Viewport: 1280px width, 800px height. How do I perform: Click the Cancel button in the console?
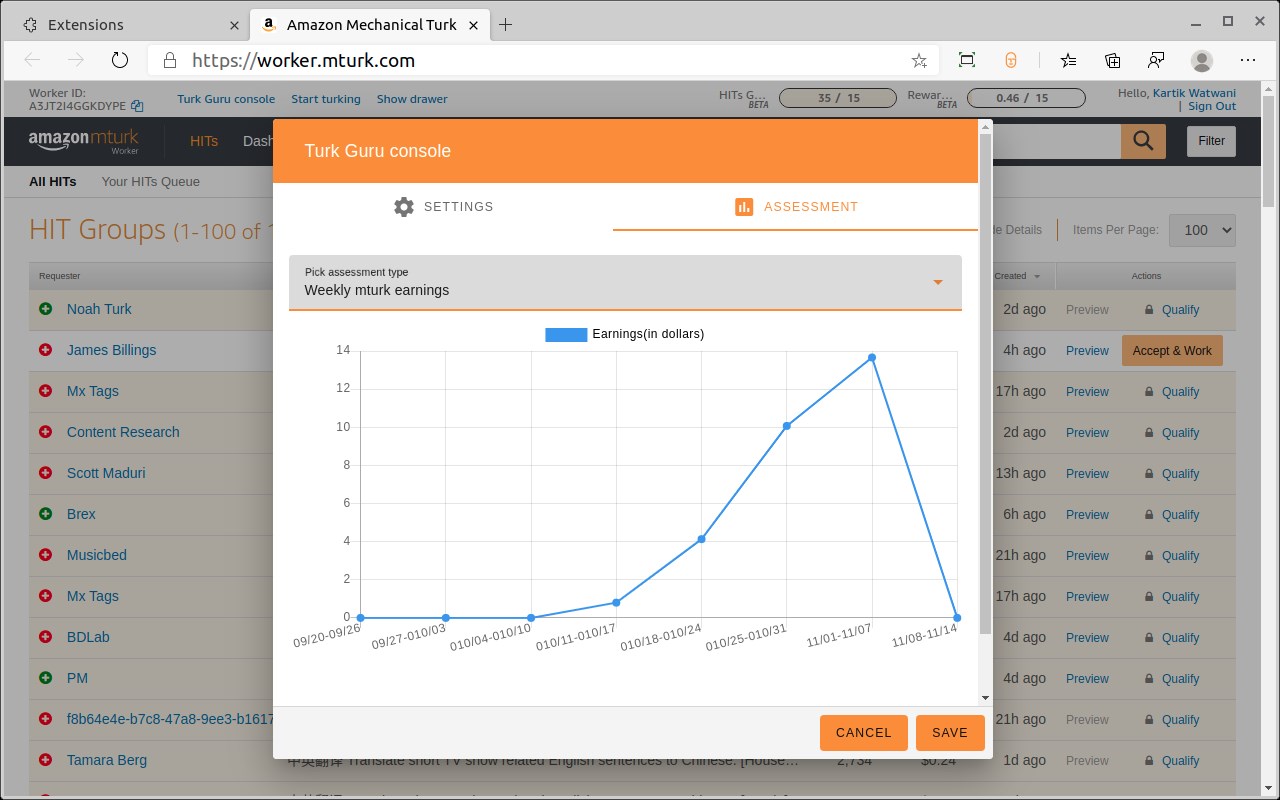click(864, 733)
